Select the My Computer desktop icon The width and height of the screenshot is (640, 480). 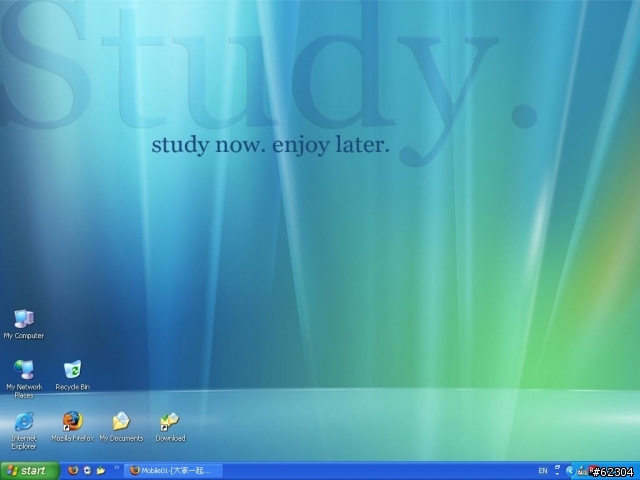(24, 324)
